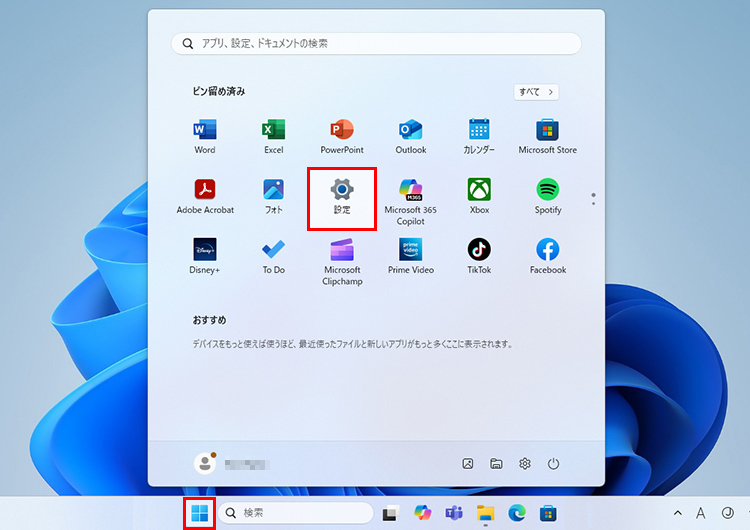The image size is (750, 530).
Task: Click the taskbar 検索 search box
Action: (296, 513)
